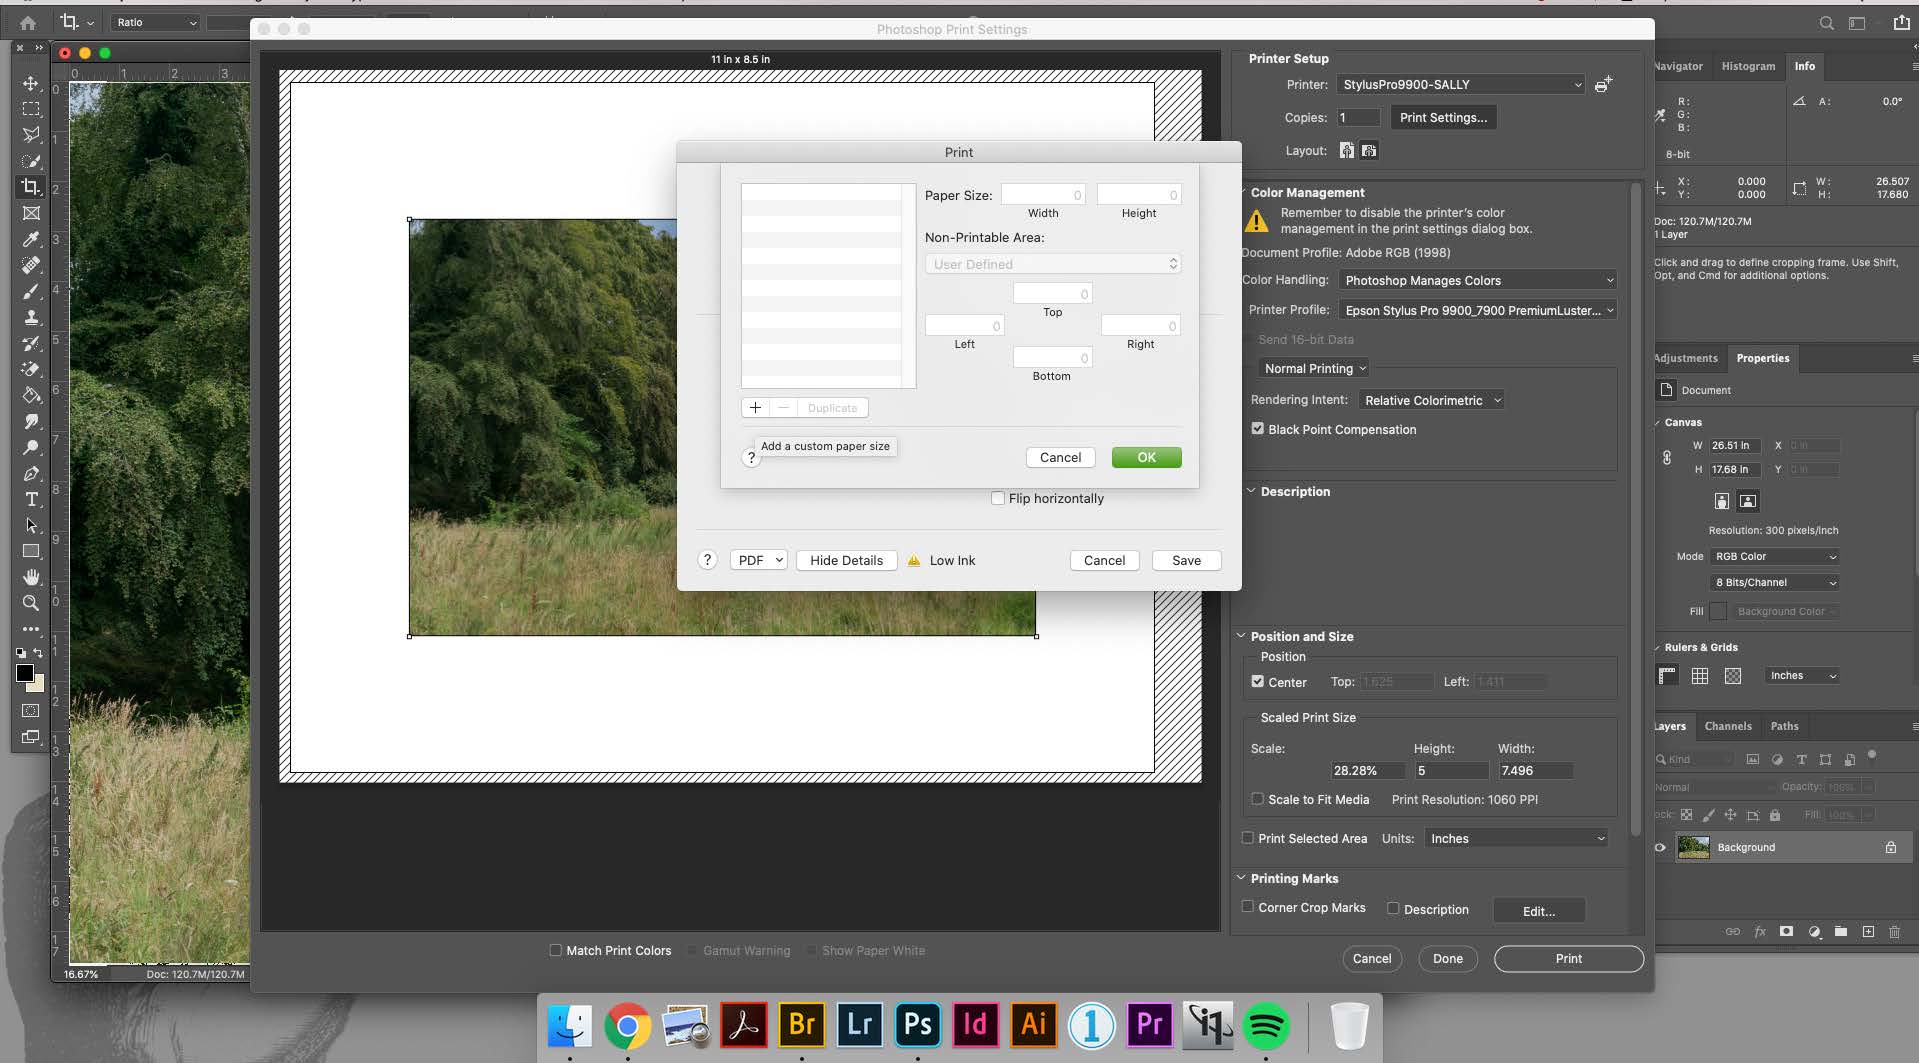Click in the Copies input field

pyautogui.click(x=1358, y=118)
